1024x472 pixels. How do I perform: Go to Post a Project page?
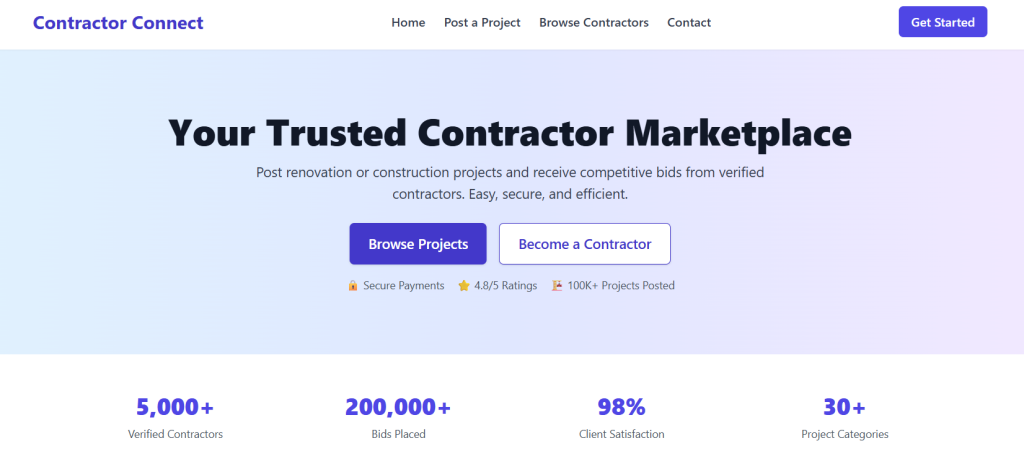click(x=482, y=22)
